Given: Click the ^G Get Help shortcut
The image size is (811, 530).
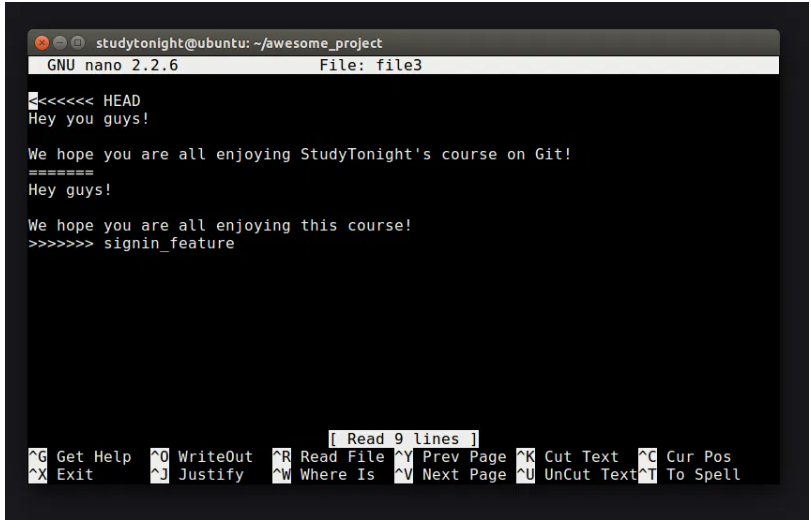Looking at the screenshot, I should tap(80, 457).
